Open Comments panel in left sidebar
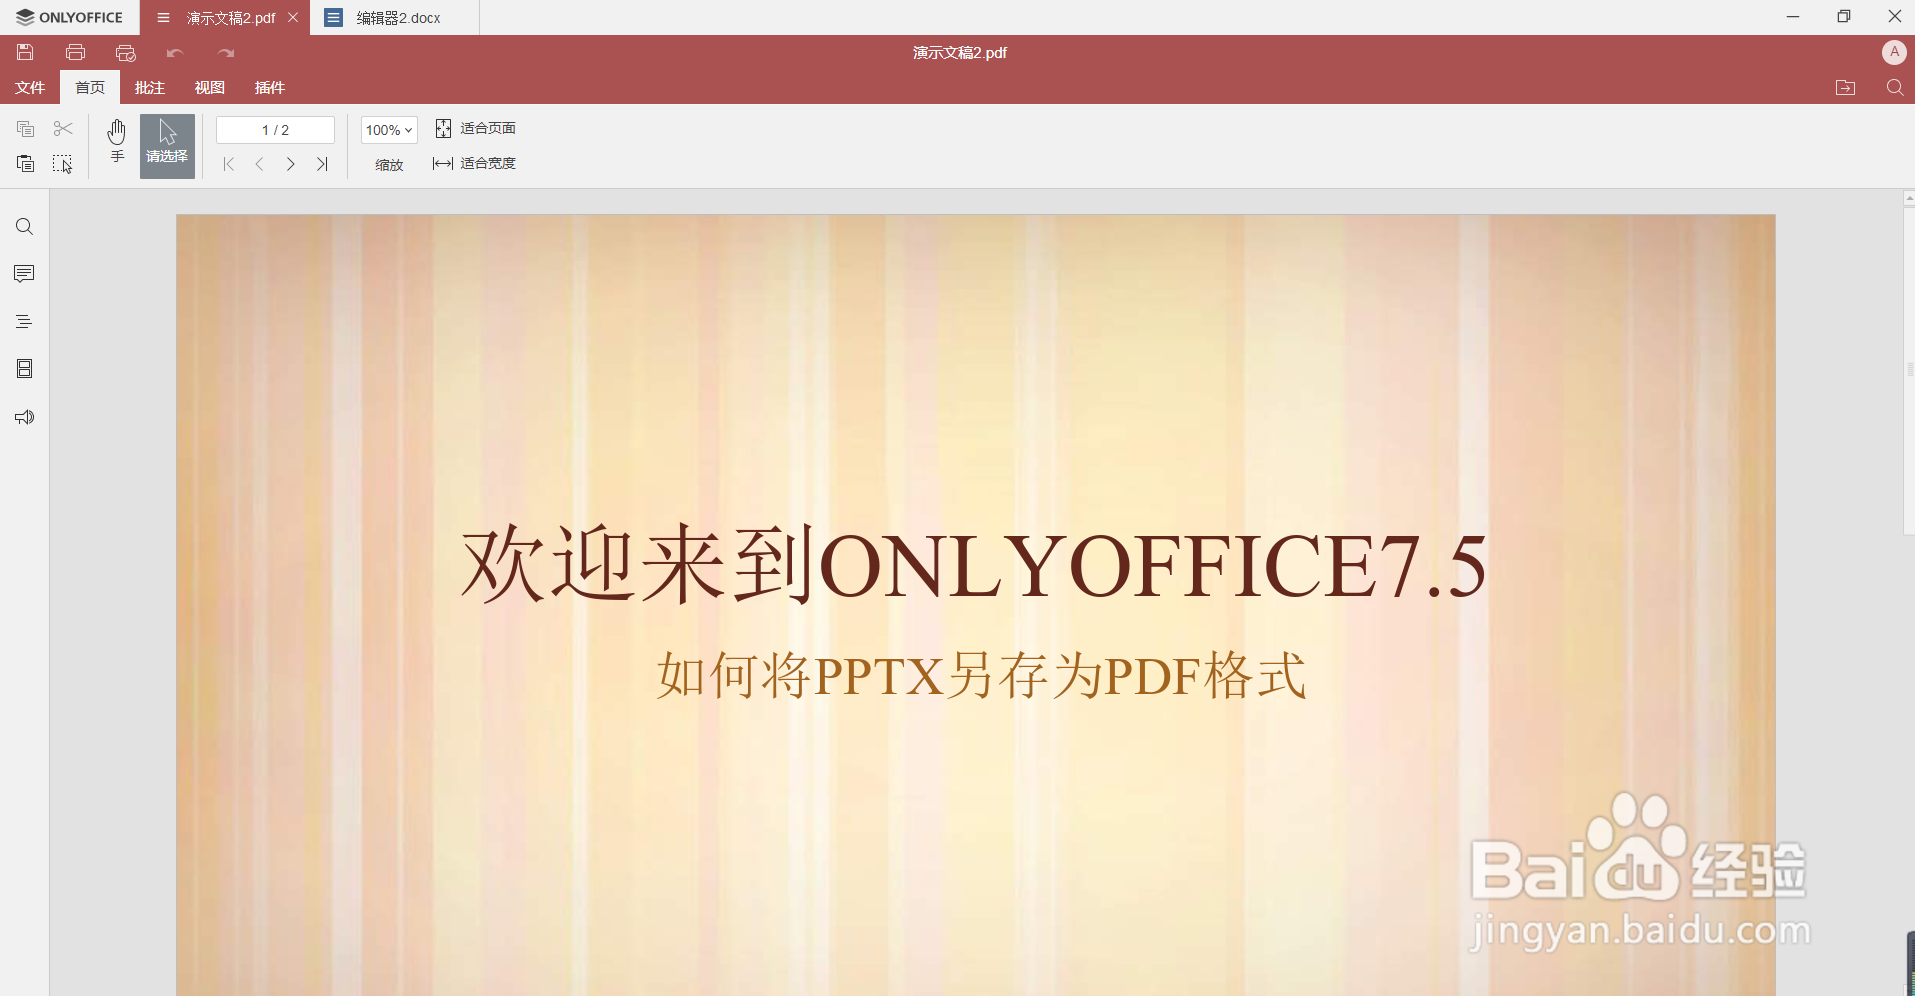 pos(25,274)
